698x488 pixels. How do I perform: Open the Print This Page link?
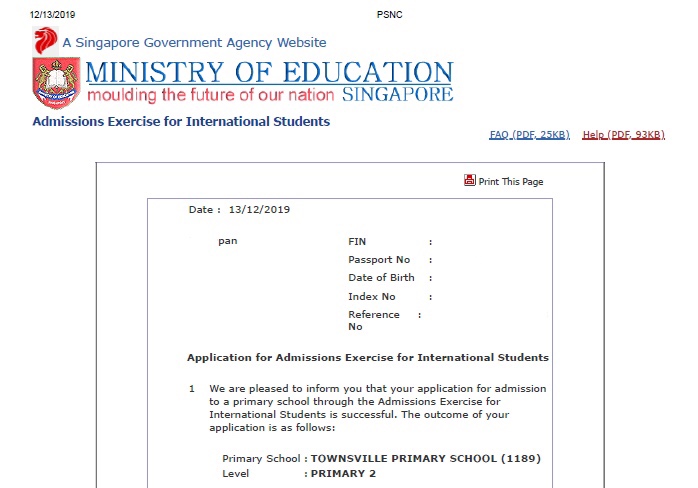(x=511, y=182)
